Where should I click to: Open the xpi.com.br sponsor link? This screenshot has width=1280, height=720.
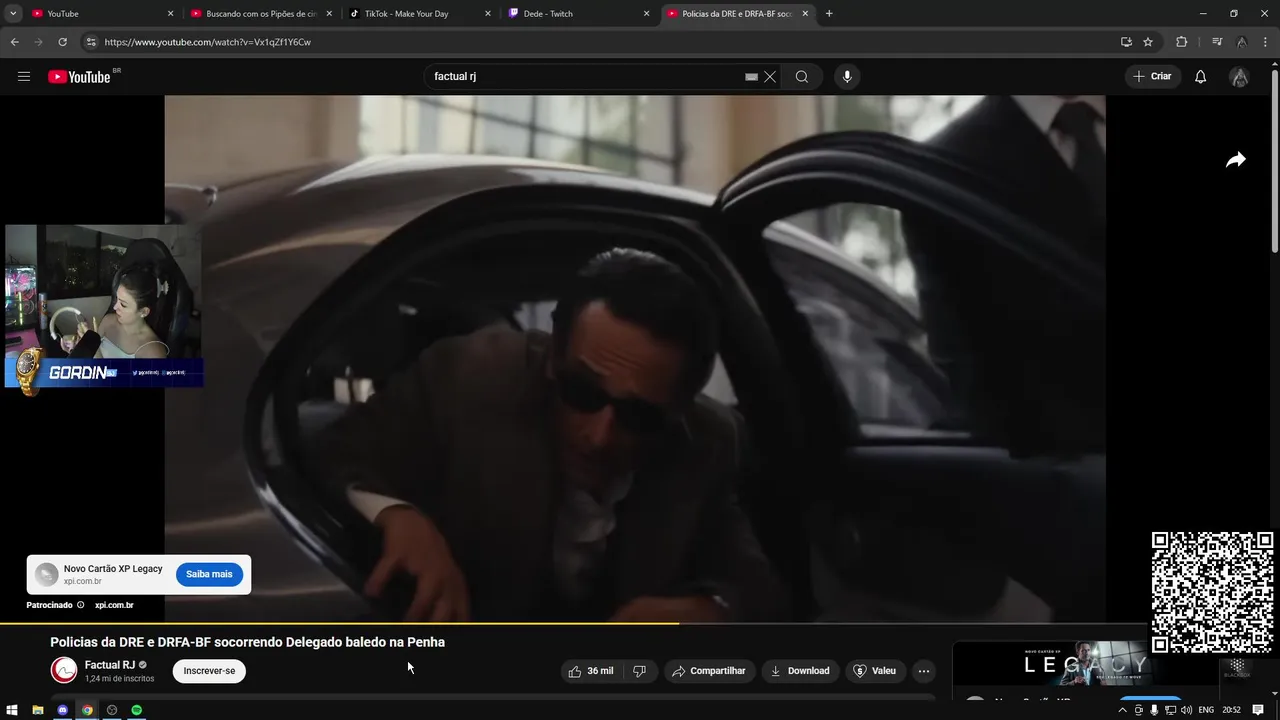pos(114,605)
